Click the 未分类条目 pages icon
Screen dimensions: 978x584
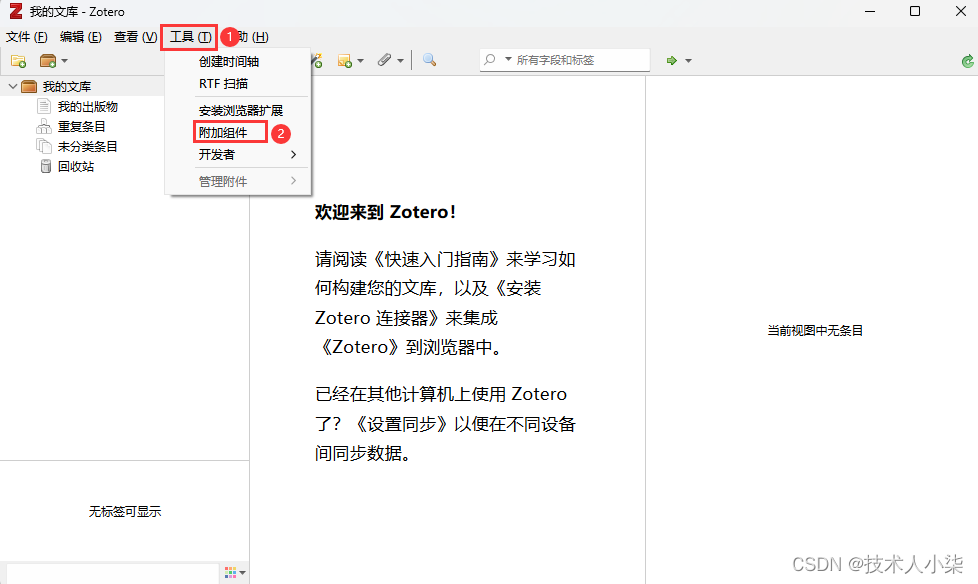tap(44, 146)
